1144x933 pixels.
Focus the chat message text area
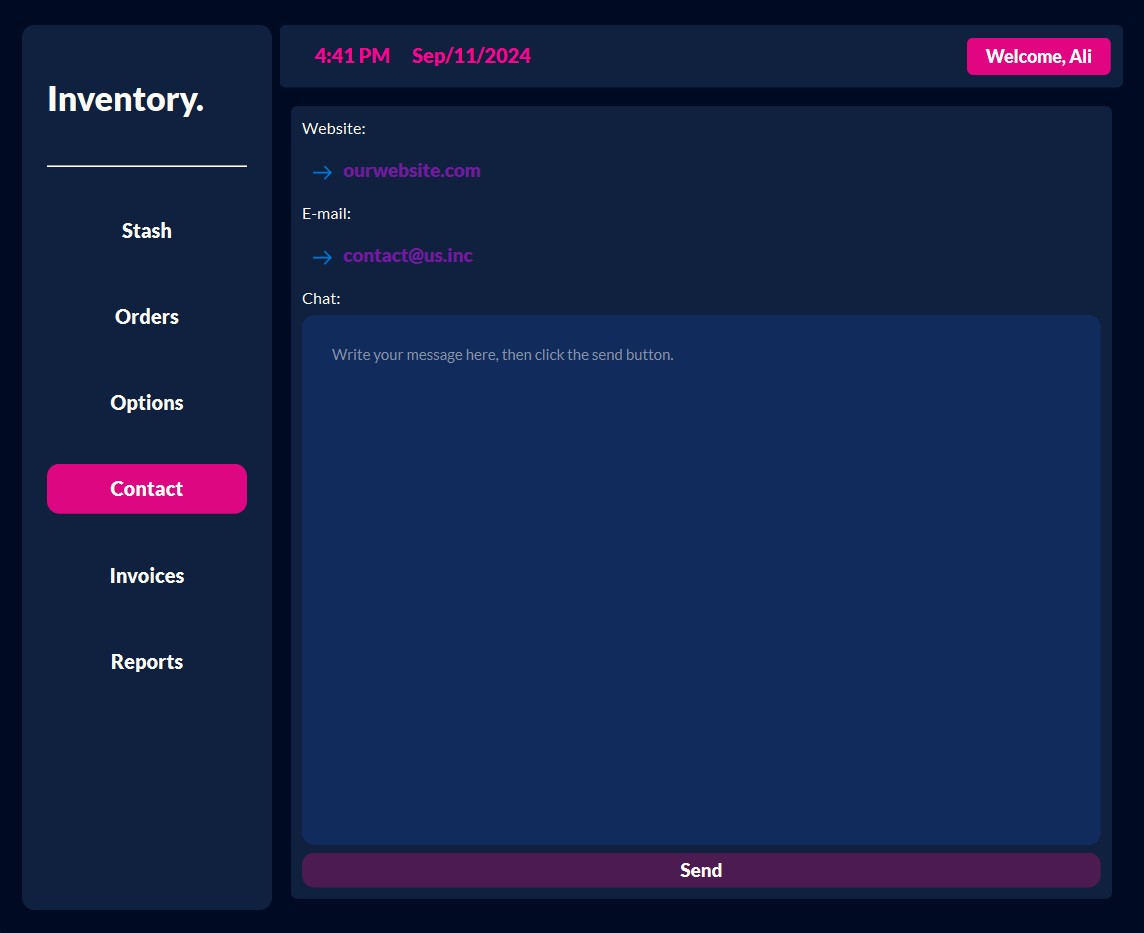click(701, 580)
